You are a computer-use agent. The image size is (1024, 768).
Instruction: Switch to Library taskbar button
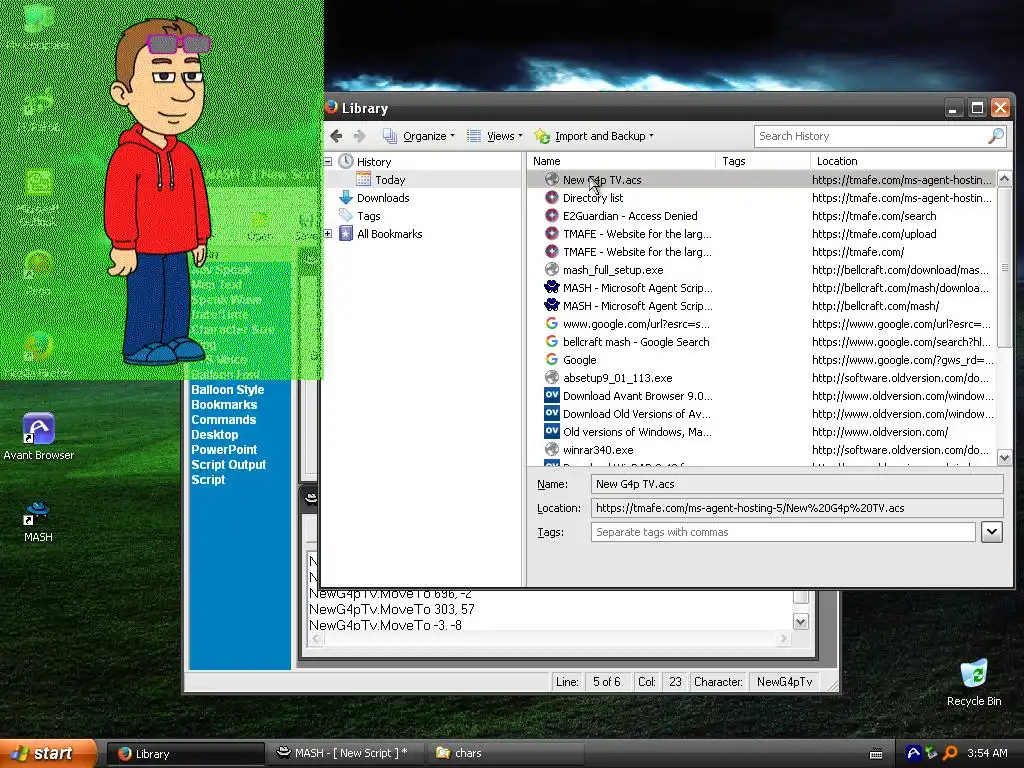pyautogui.click(x=185, y=754)
